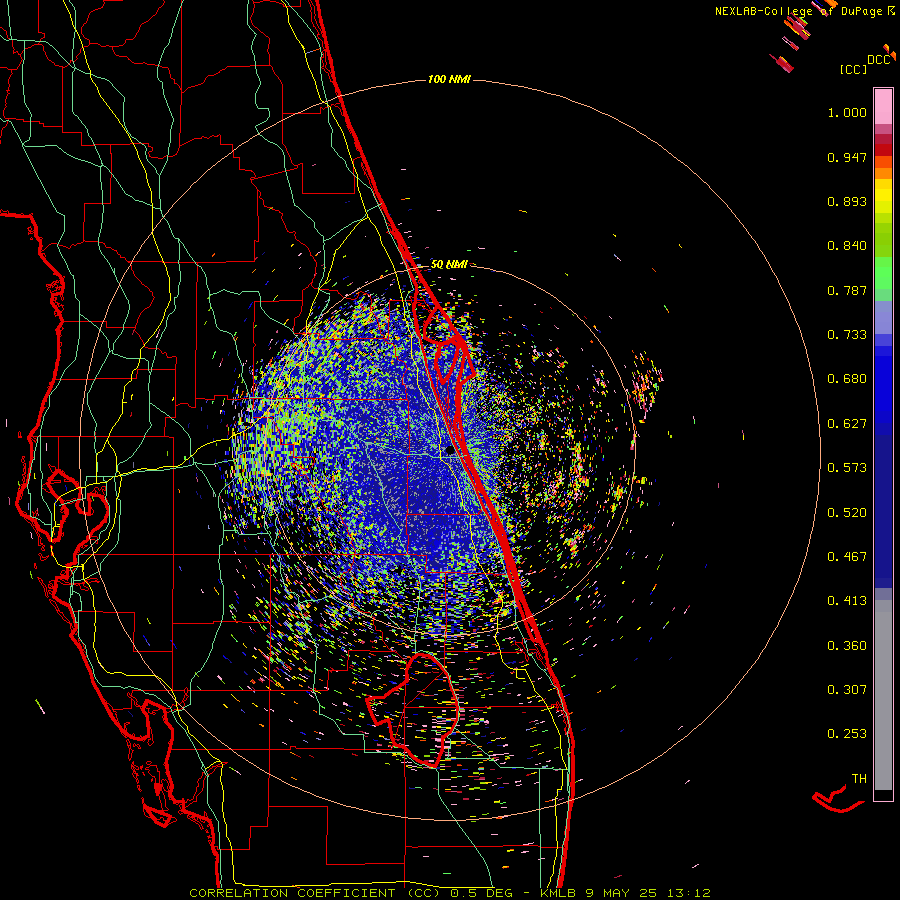The height and width of the screenshot is (900, 900).
Task: Select the 0.573 scale value
Action: 847,468
